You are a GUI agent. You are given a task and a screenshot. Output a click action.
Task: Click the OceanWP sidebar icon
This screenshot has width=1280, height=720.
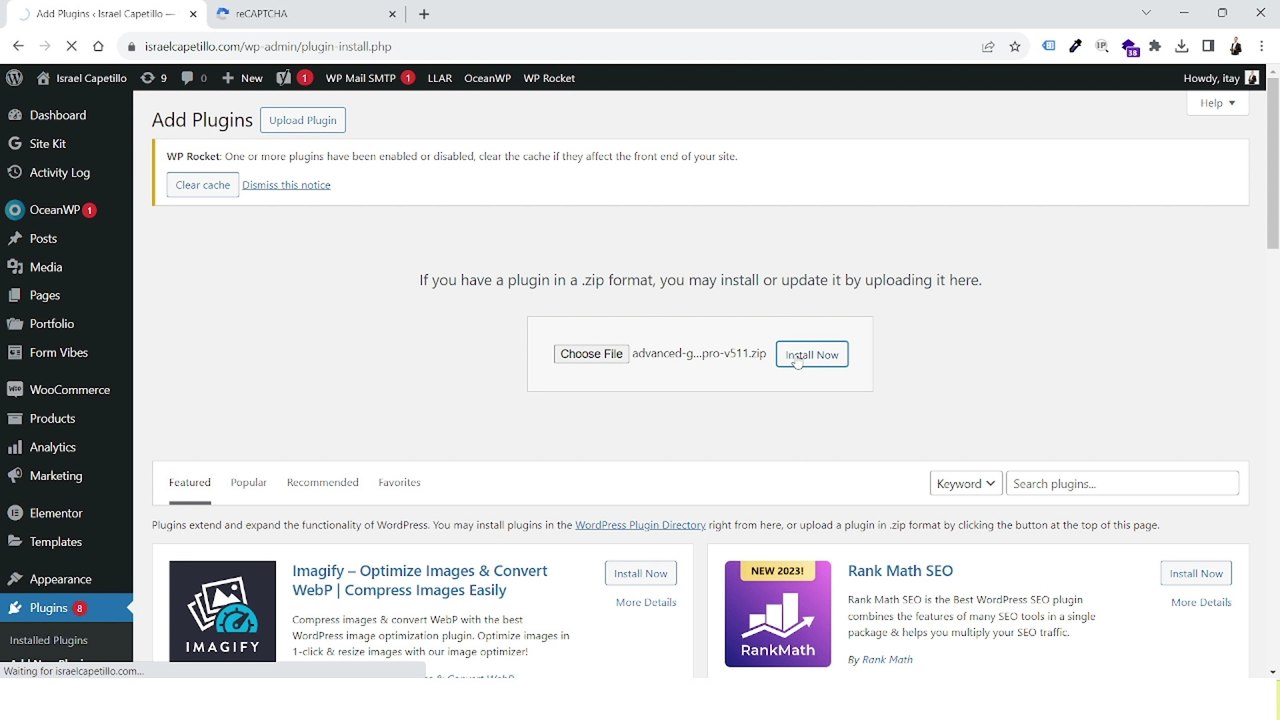[15, 210]
